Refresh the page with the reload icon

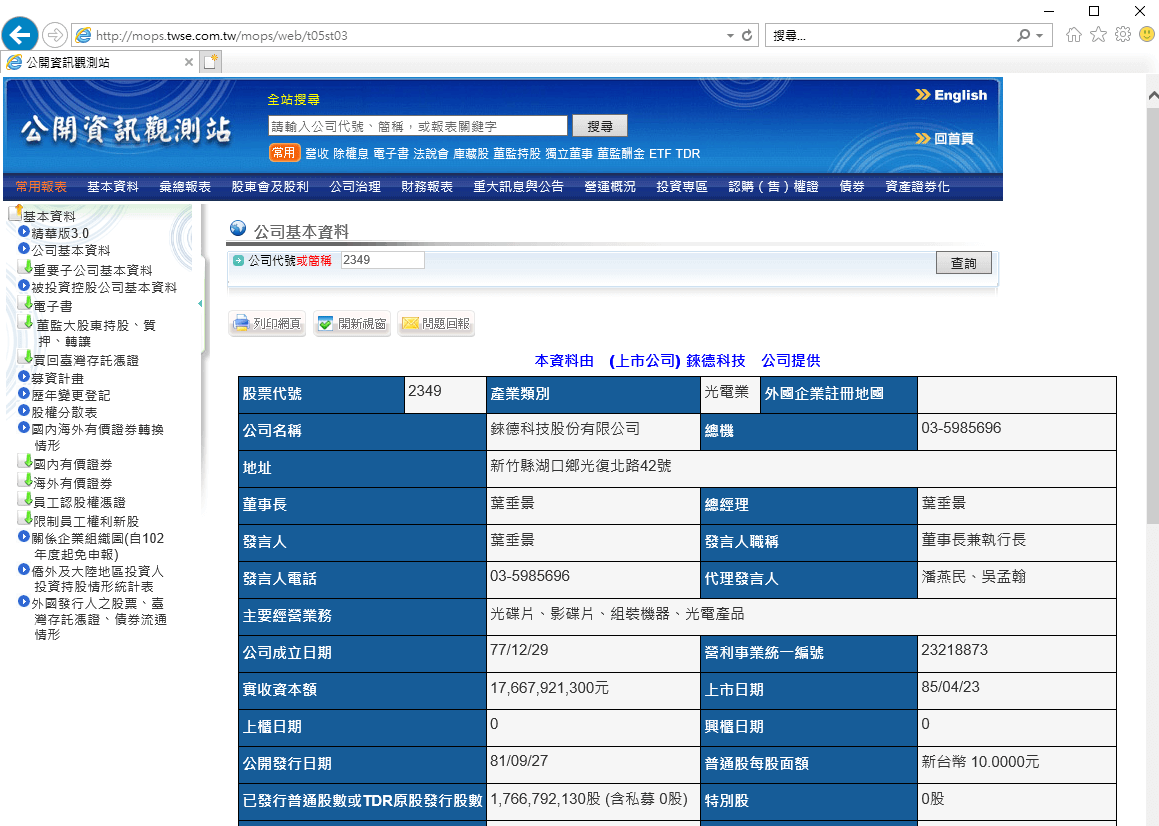coord(747,35)
